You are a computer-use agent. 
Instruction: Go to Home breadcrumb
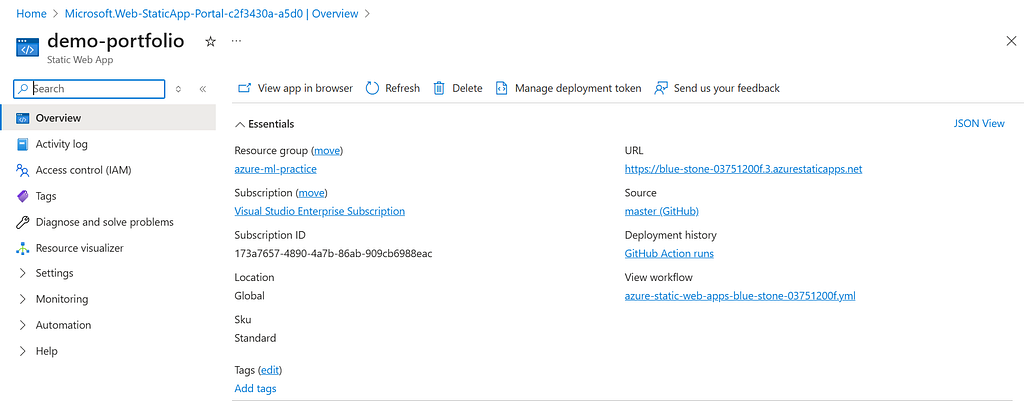click(x=31, y=13)
